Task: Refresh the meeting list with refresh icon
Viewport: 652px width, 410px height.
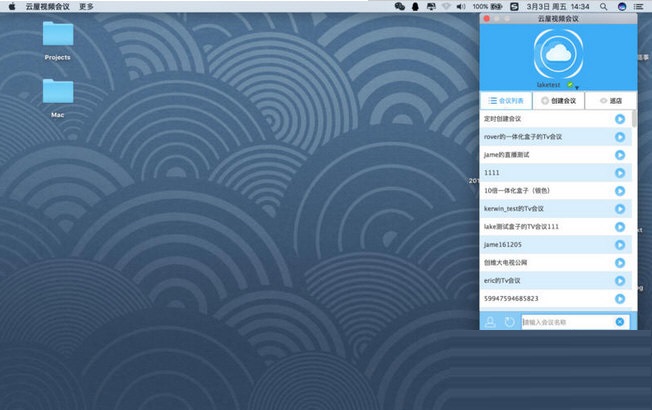Action: [509, 322]
